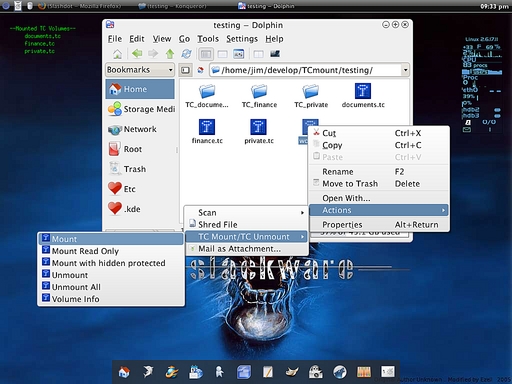The width and height of the screenshot is (512, 384).
Task: Select the finance.tc file
Action: pyautogui.click(x=207, y=132)
